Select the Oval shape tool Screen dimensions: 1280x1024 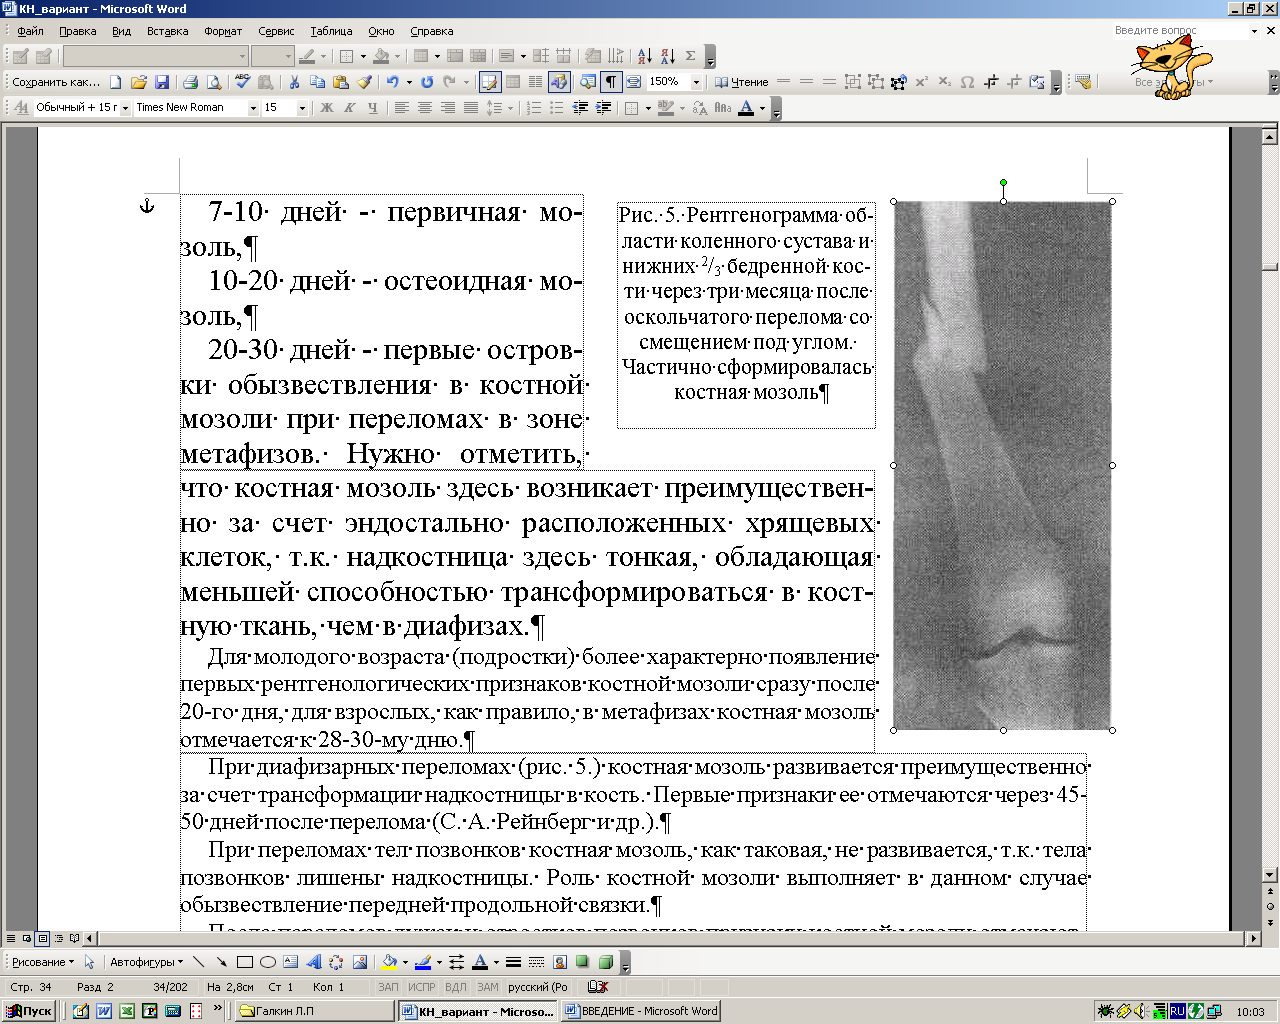tap(267, 962)
